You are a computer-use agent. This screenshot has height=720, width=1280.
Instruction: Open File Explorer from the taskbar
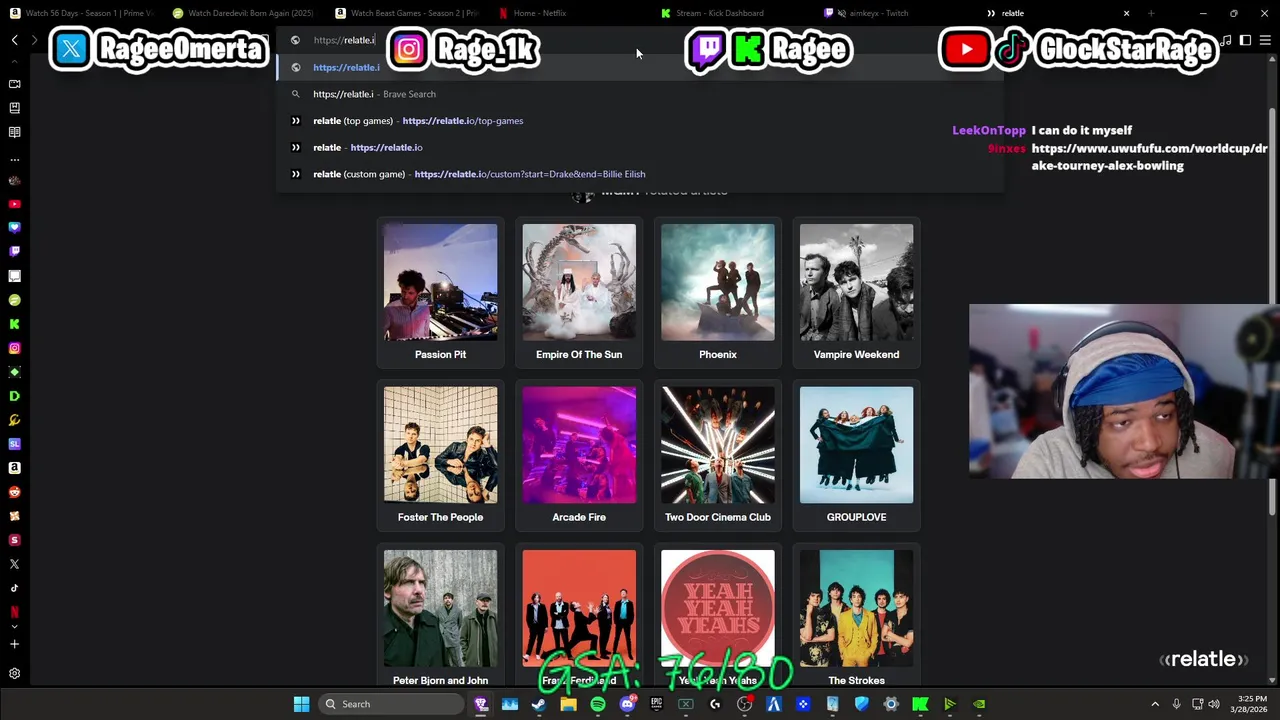tap(568, 704)
